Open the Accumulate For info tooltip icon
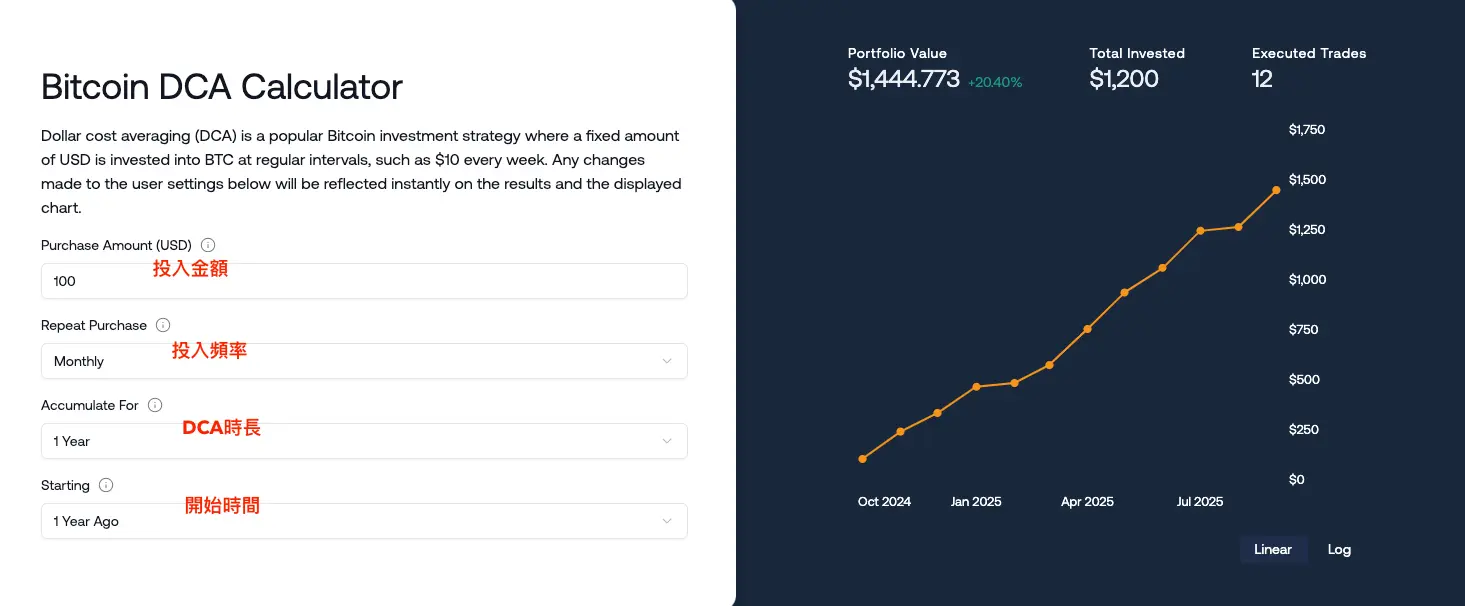Screen dimensions: 1465x606 (x=155, y=405)
